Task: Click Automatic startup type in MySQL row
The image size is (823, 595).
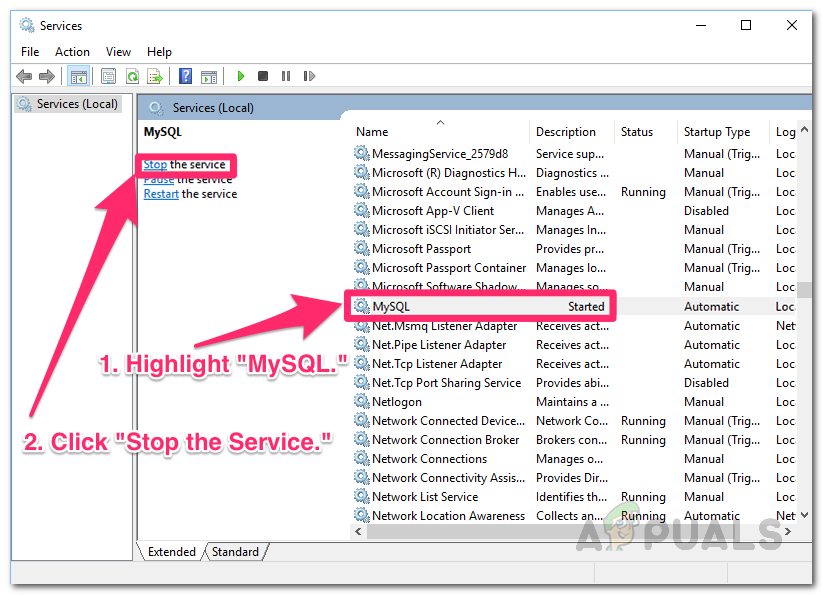Action: [711, 306]
